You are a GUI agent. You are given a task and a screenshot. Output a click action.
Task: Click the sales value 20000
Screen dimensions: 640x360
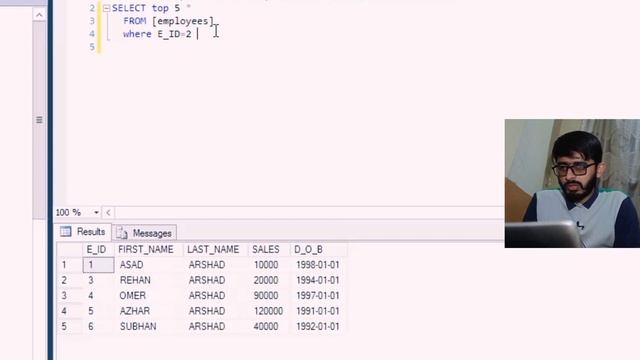(266, 280)
